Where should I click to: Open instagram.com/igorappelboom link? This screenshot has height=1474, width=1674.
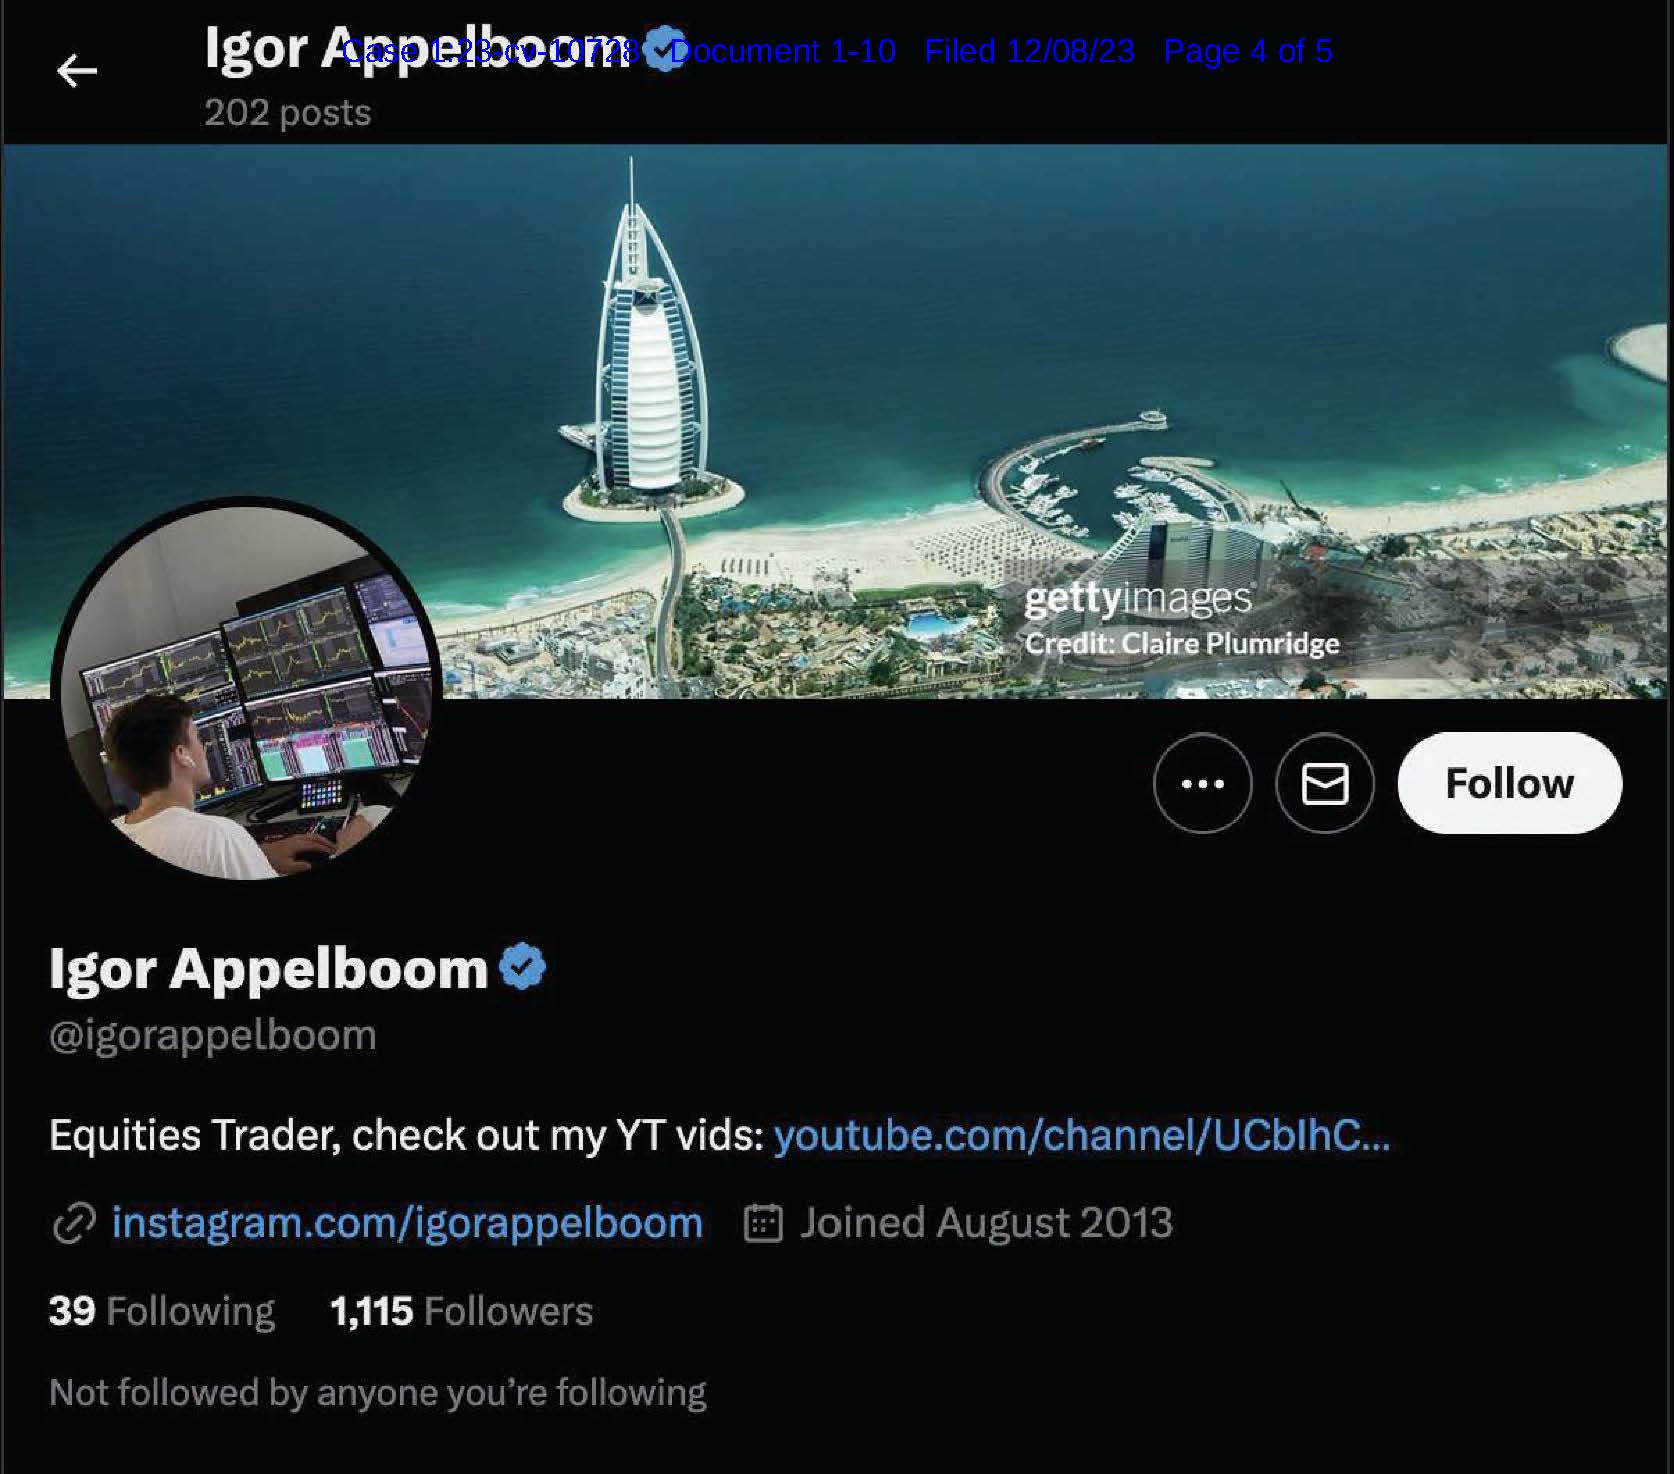(x=407, y=1222)
